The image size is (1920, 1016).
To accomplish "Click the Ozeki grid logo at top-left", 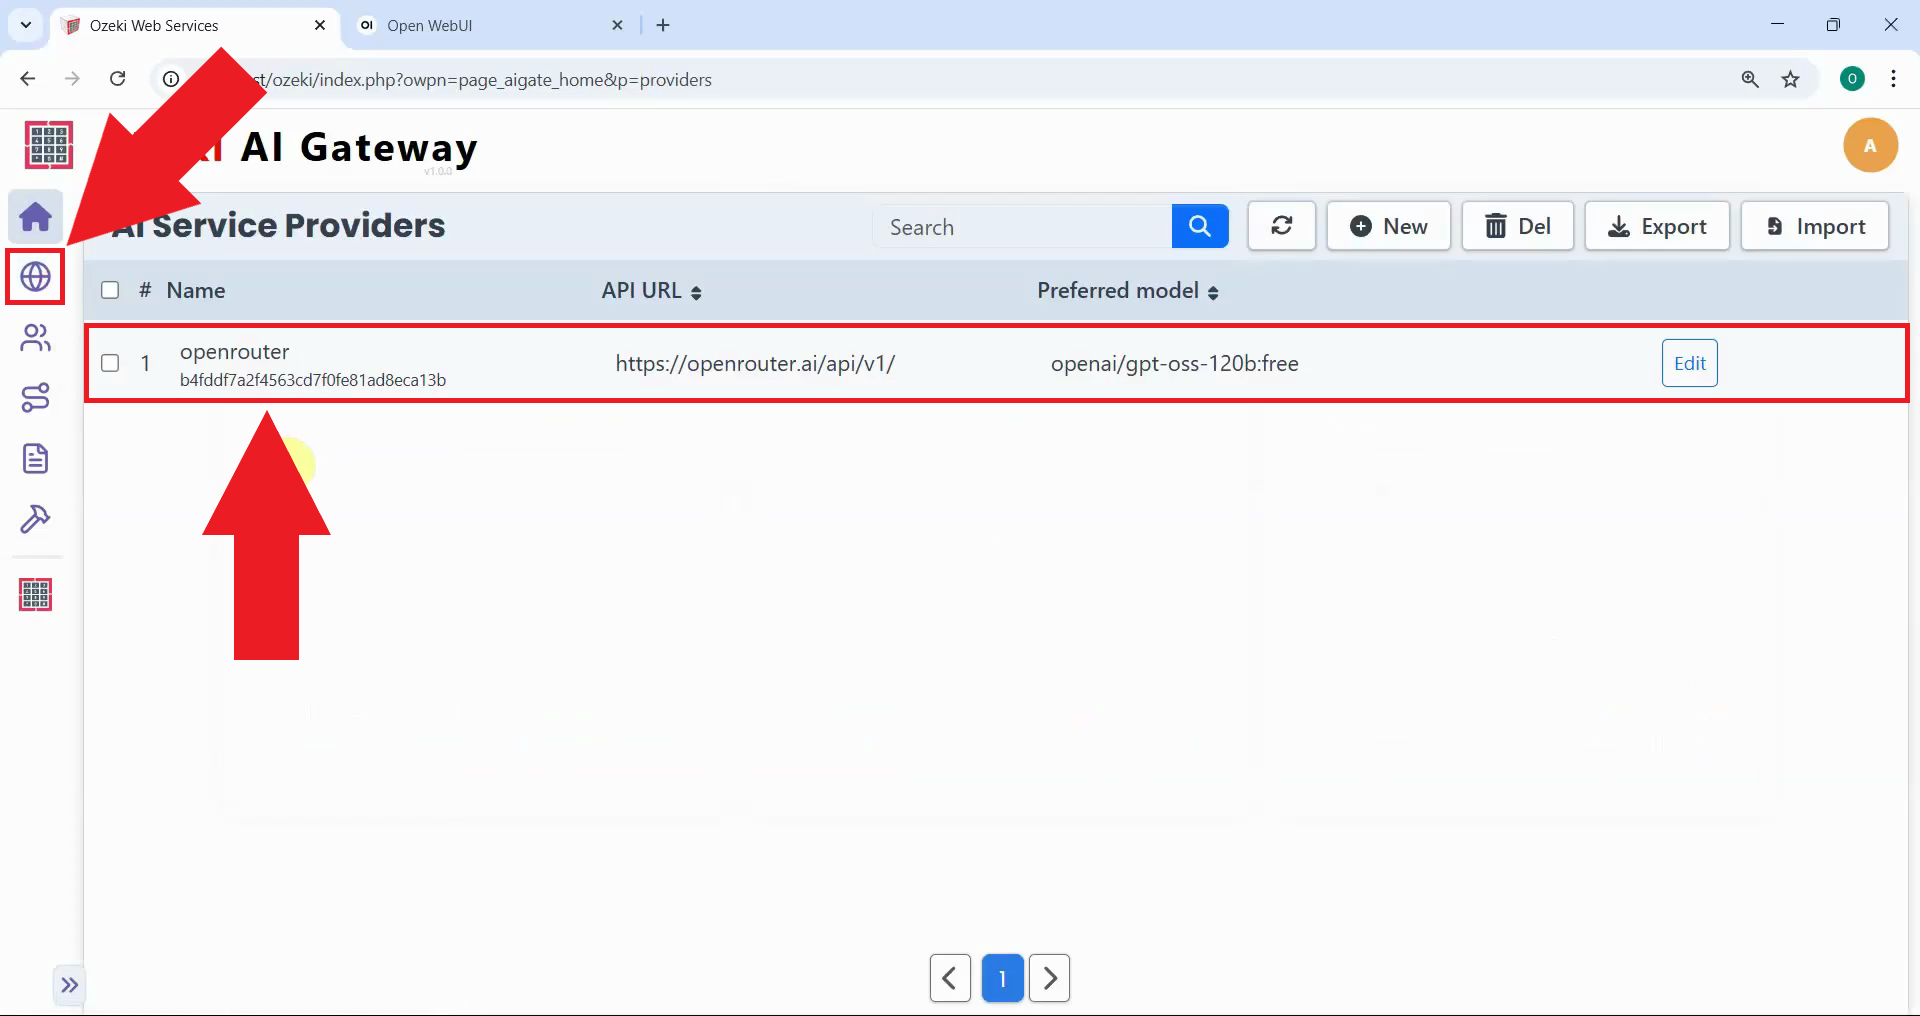I will (x=48, y=145).
